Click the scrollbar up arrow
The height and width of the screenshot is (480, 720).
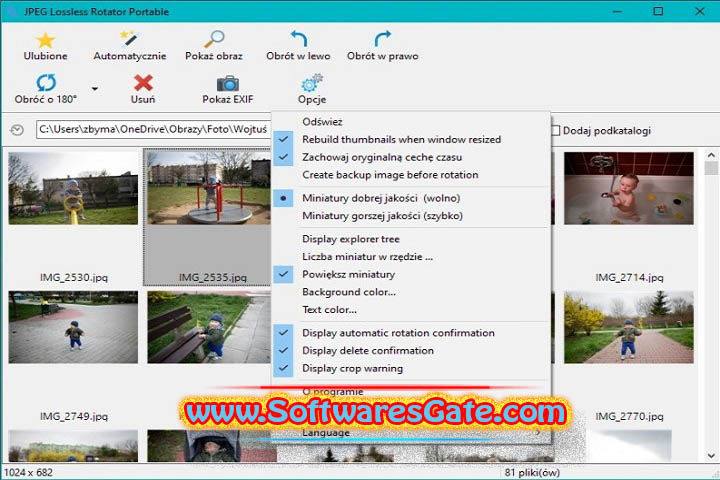coord(711,155)
